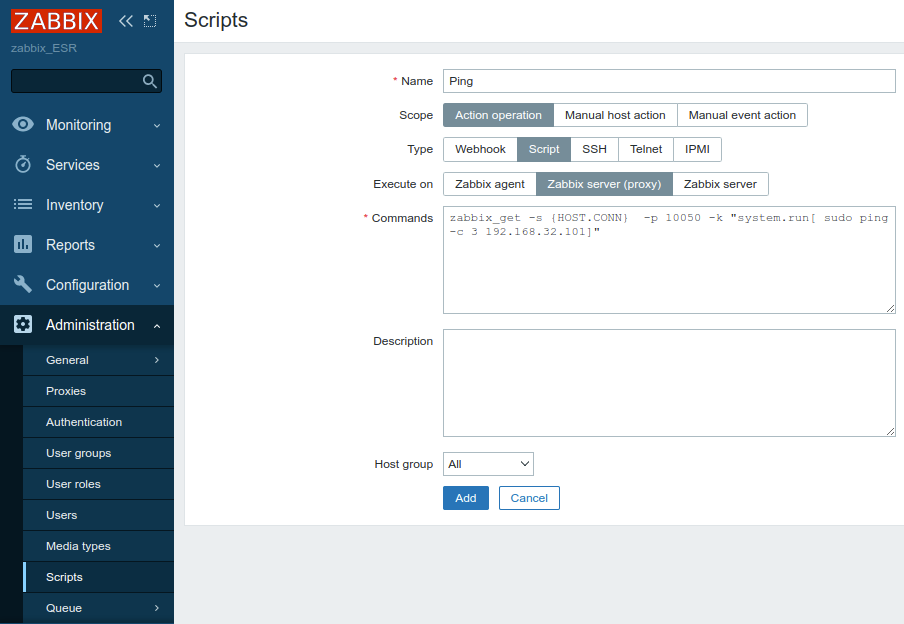Click the Zabbix logo
Viewport: 904px width, 624px height.
(56, 21)
